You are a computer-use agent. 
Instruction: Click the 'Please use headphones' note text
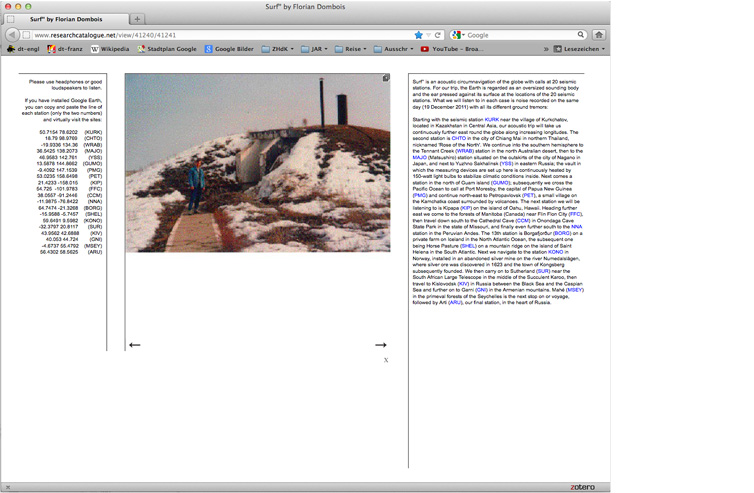[x=65, y=85]
